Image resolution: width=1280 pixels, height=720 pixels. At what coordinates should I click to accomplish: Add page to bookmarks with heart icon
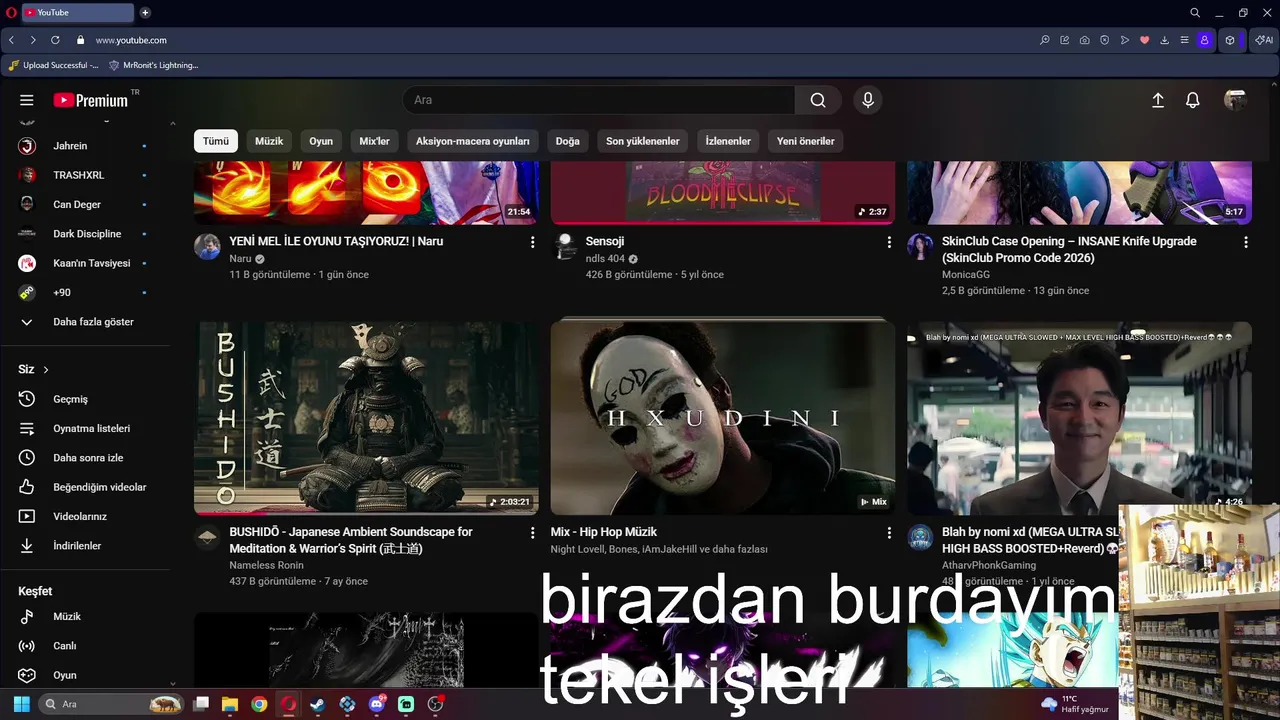[1145, 40]
